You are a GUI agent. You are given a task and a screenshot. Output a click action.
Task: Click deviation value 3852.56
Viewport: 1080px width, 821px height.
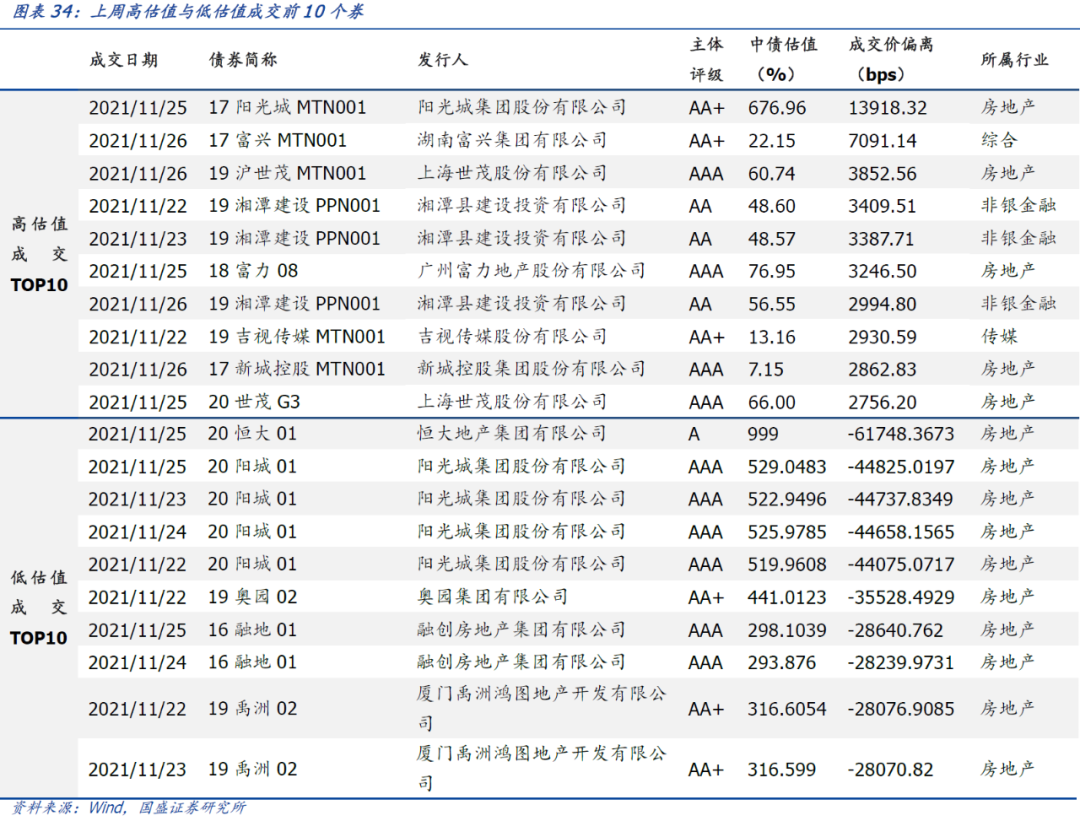click(882, 174)
